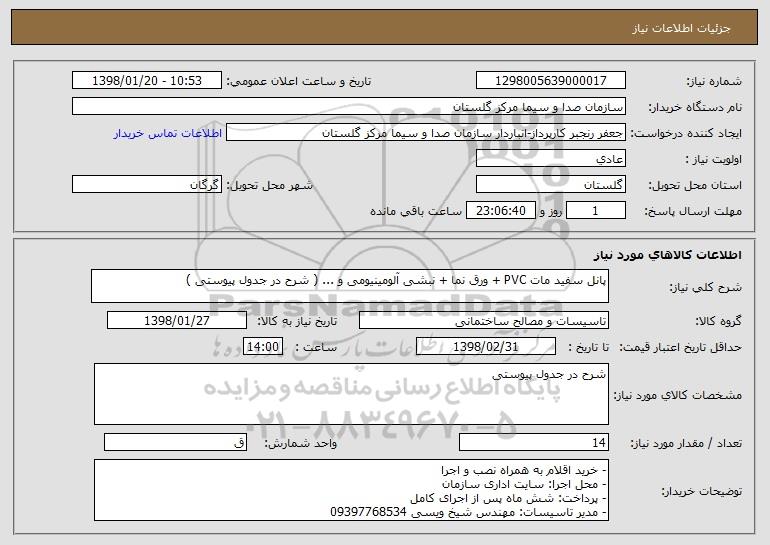Screen dimensions: 770x545
Task: Click the label اولویت نیاز
Action: click(x=714, y=159)
